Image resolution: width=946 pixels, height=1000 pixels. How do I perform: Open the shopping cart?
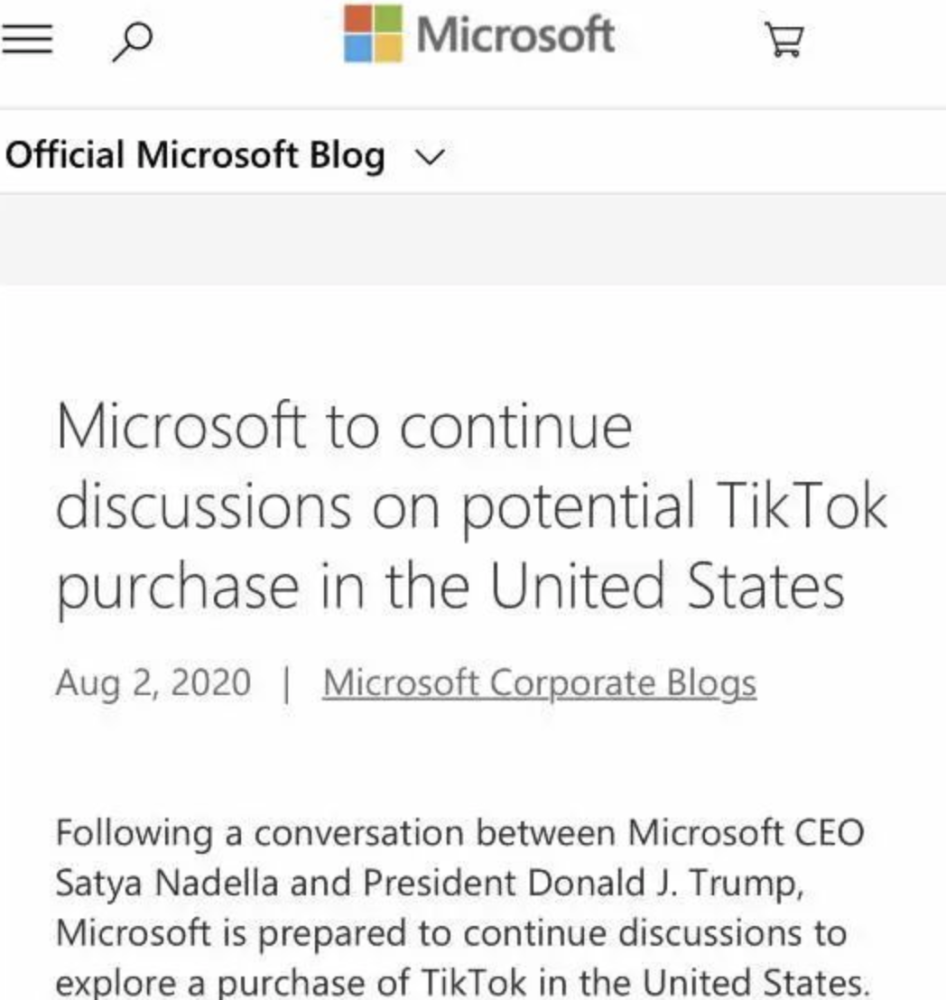tap(784, 40)
